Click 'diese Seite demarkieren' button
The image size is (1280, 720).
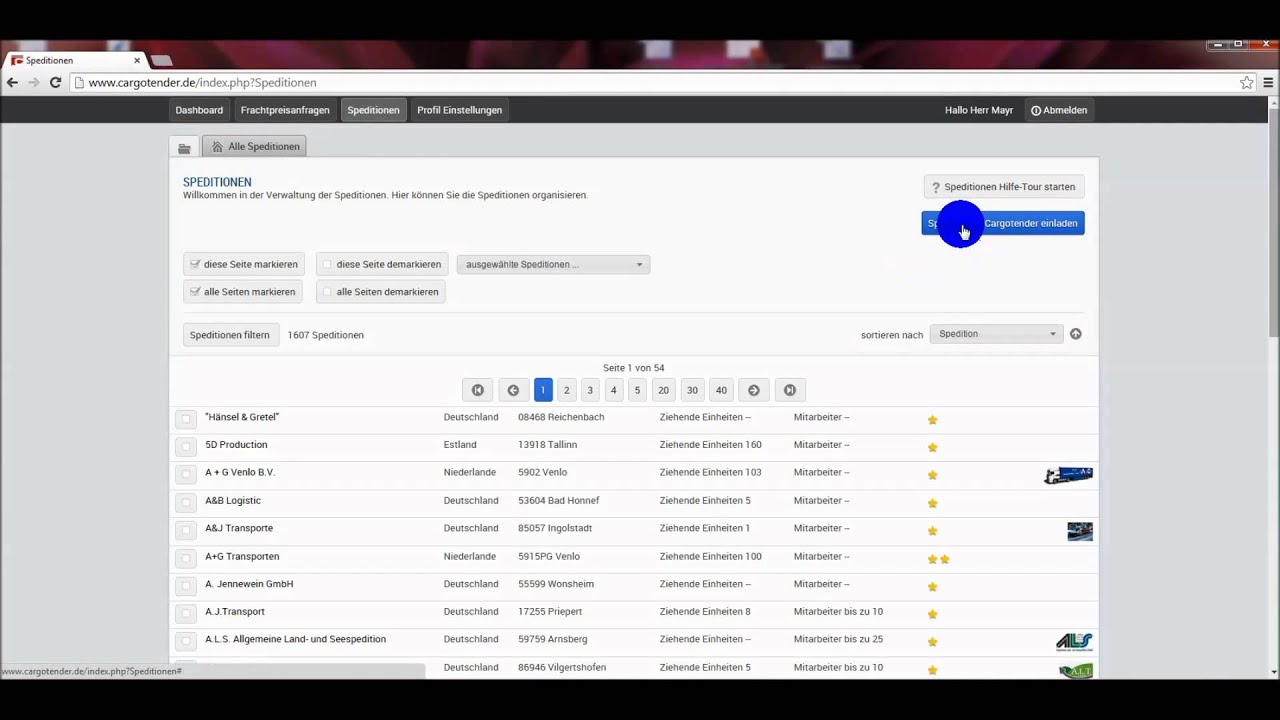pyautogui.click(x=382, y=265)
